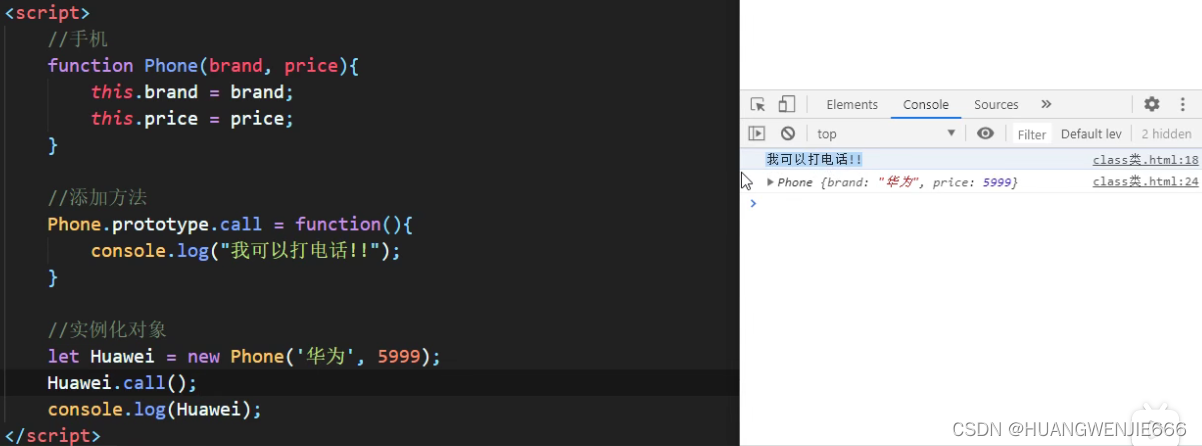
Task: Click the console.log("我可以打电话!!") line
Action: click(x=246, y=251)
